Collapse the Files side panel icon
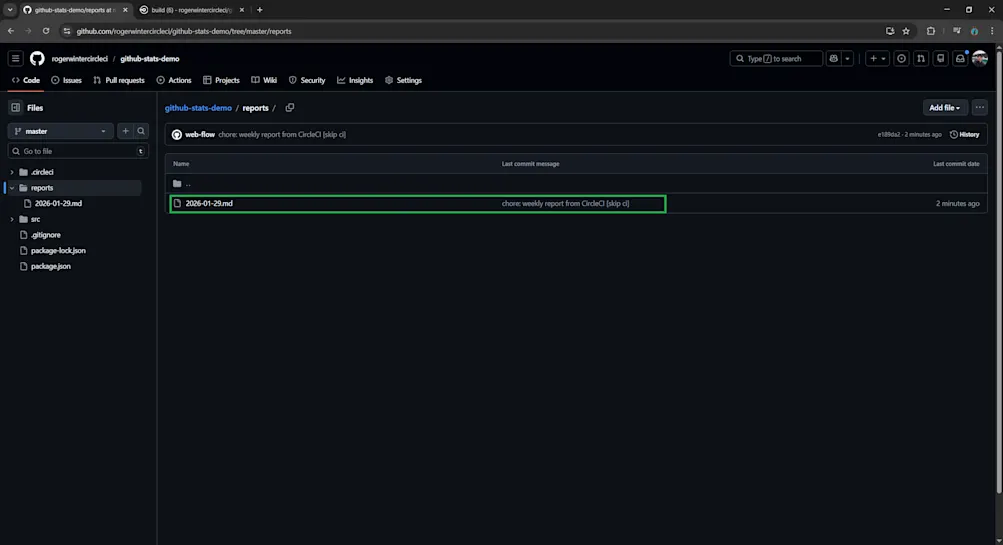The height and width of the screenshot is (545, 1003). (x=15, y=107)
